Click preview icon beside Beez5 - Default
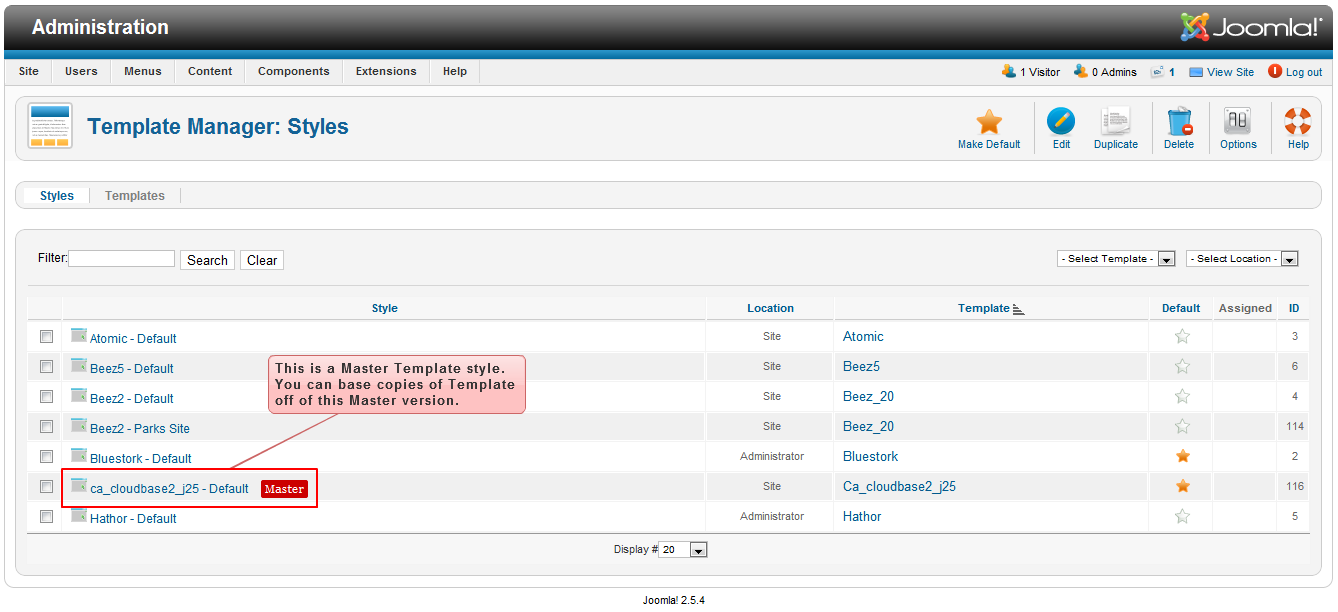This screenshot has height=612, width=1338. tap(79, 365)
